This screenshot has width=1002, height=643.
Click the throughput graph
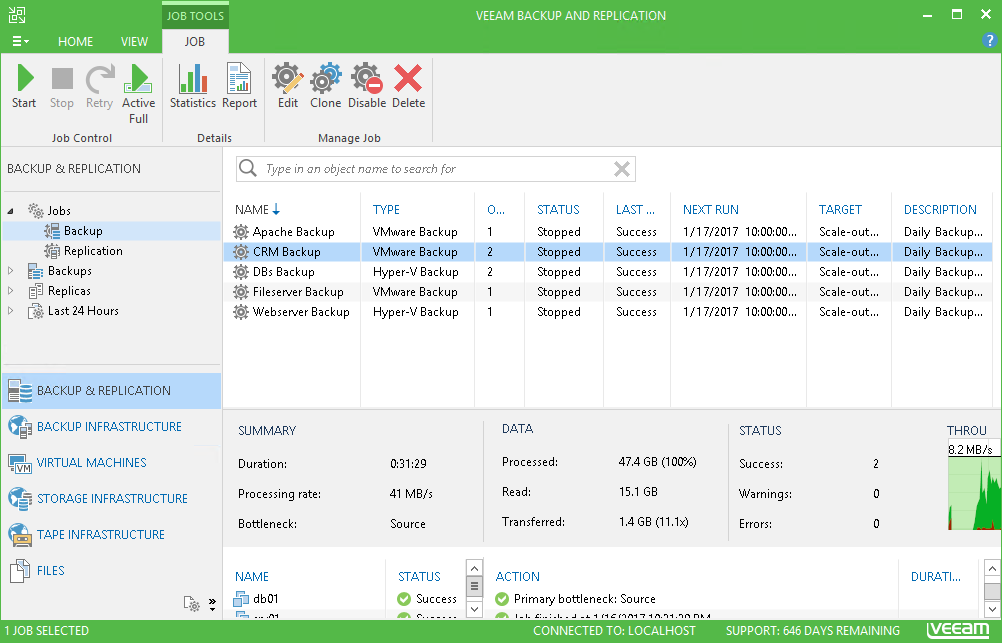pos(973,492)
